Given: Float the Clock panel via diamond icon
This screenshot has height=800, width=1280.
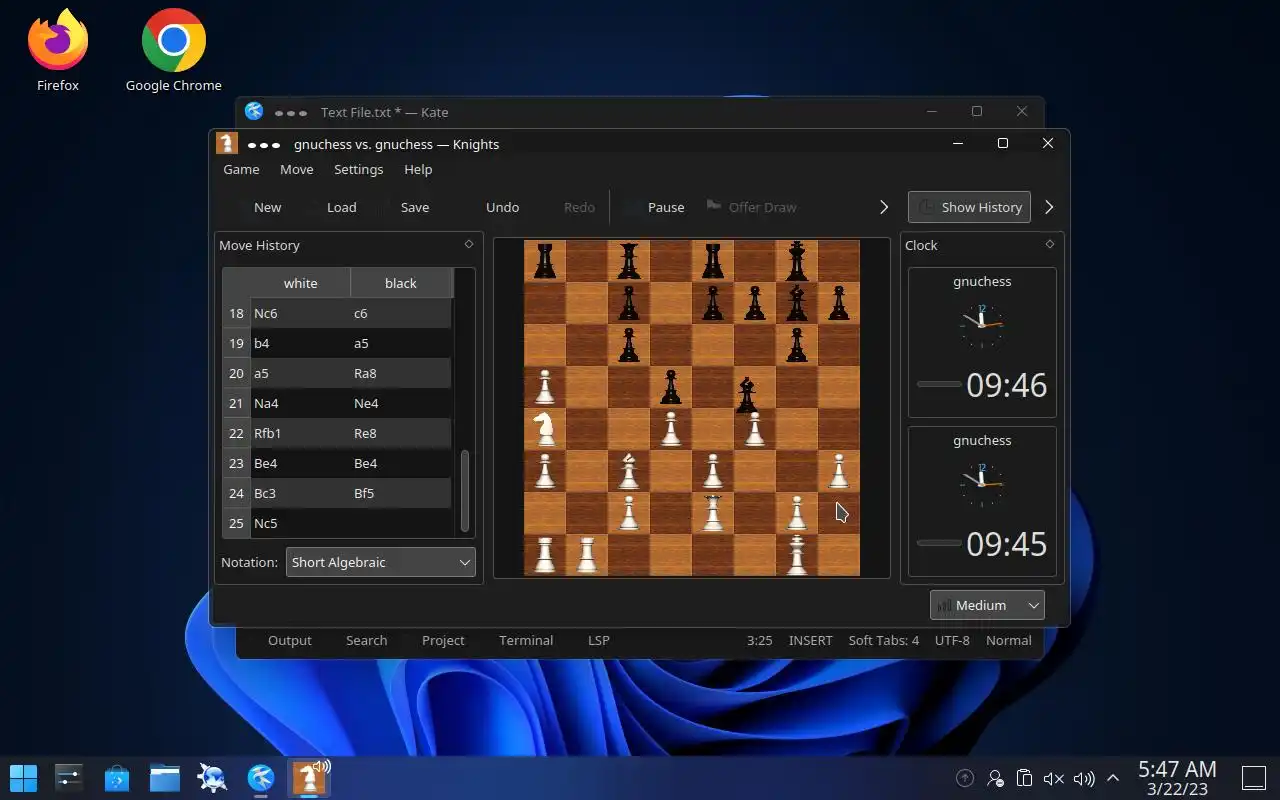Looking at the screenshot, I should click(x=1050, y=244).
